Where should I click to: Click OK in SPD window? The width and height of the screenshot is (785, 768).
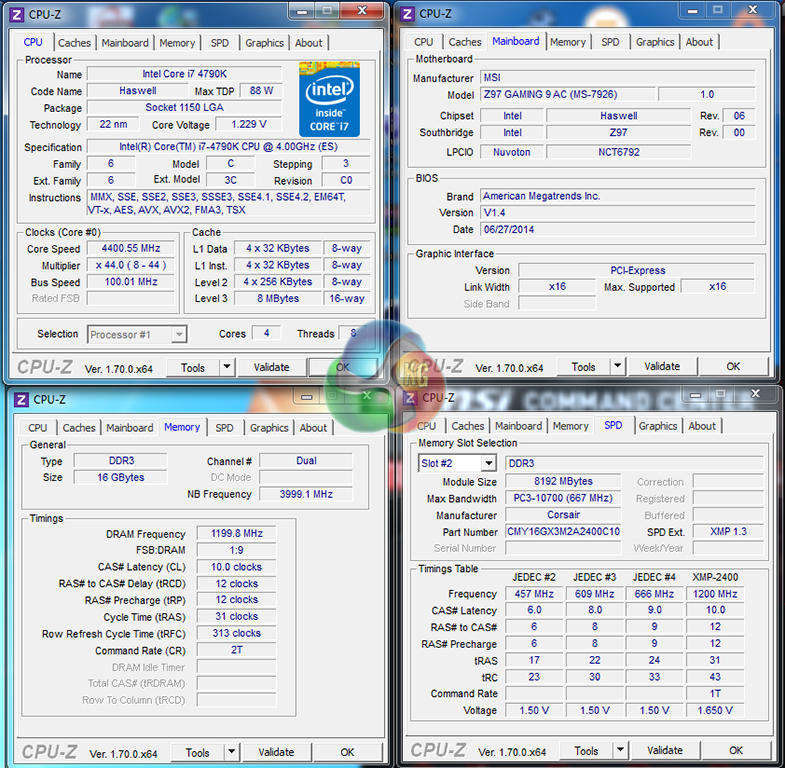[x=735, y=750]
